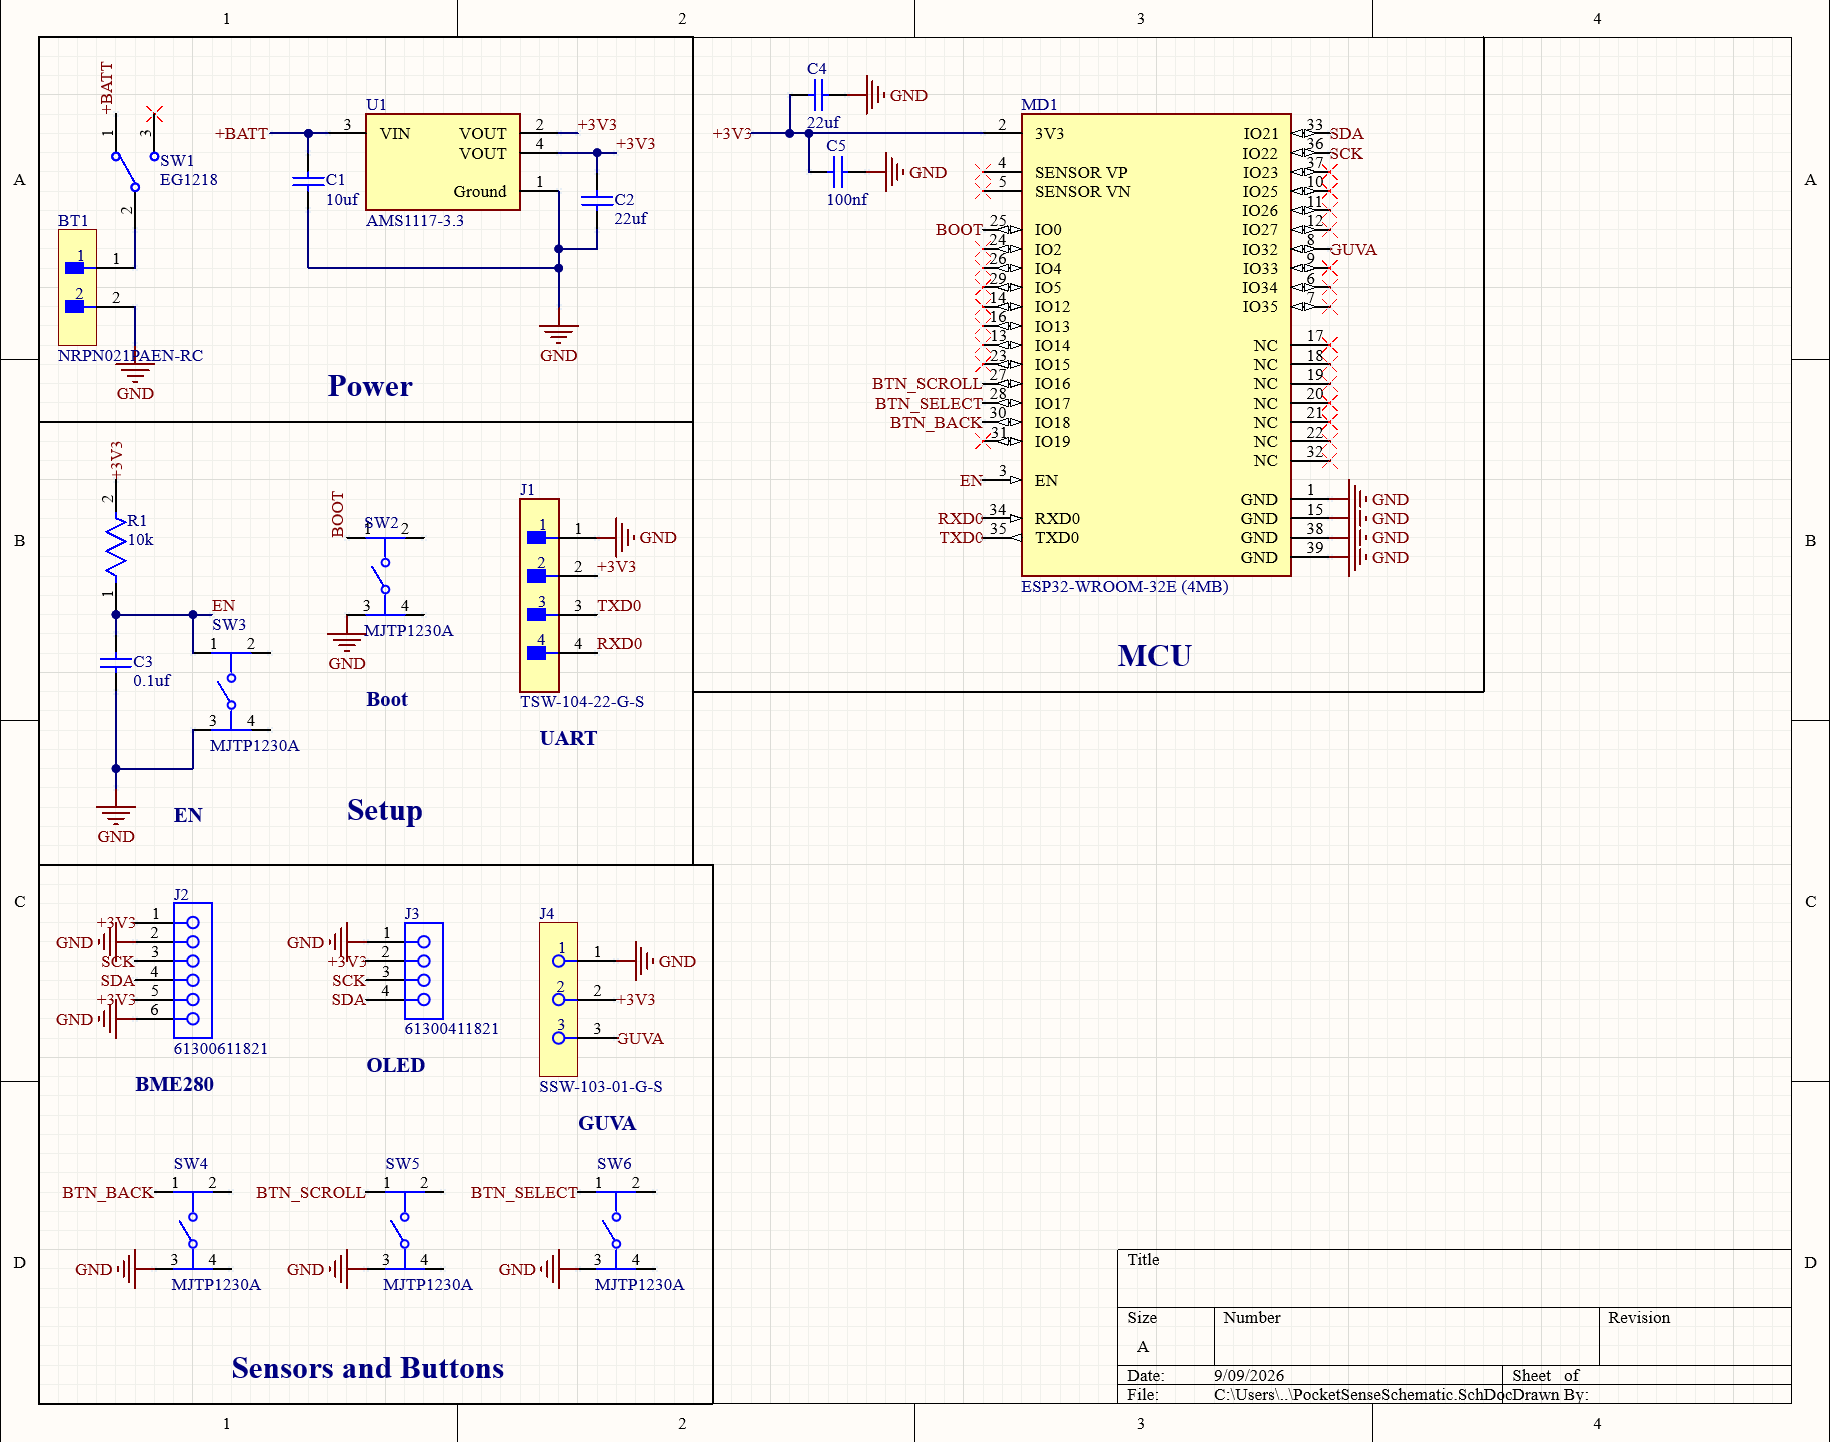Select the R1 10k resistor symbol
This screenshot has width=1830, height=1442.
tap(116, 548)
